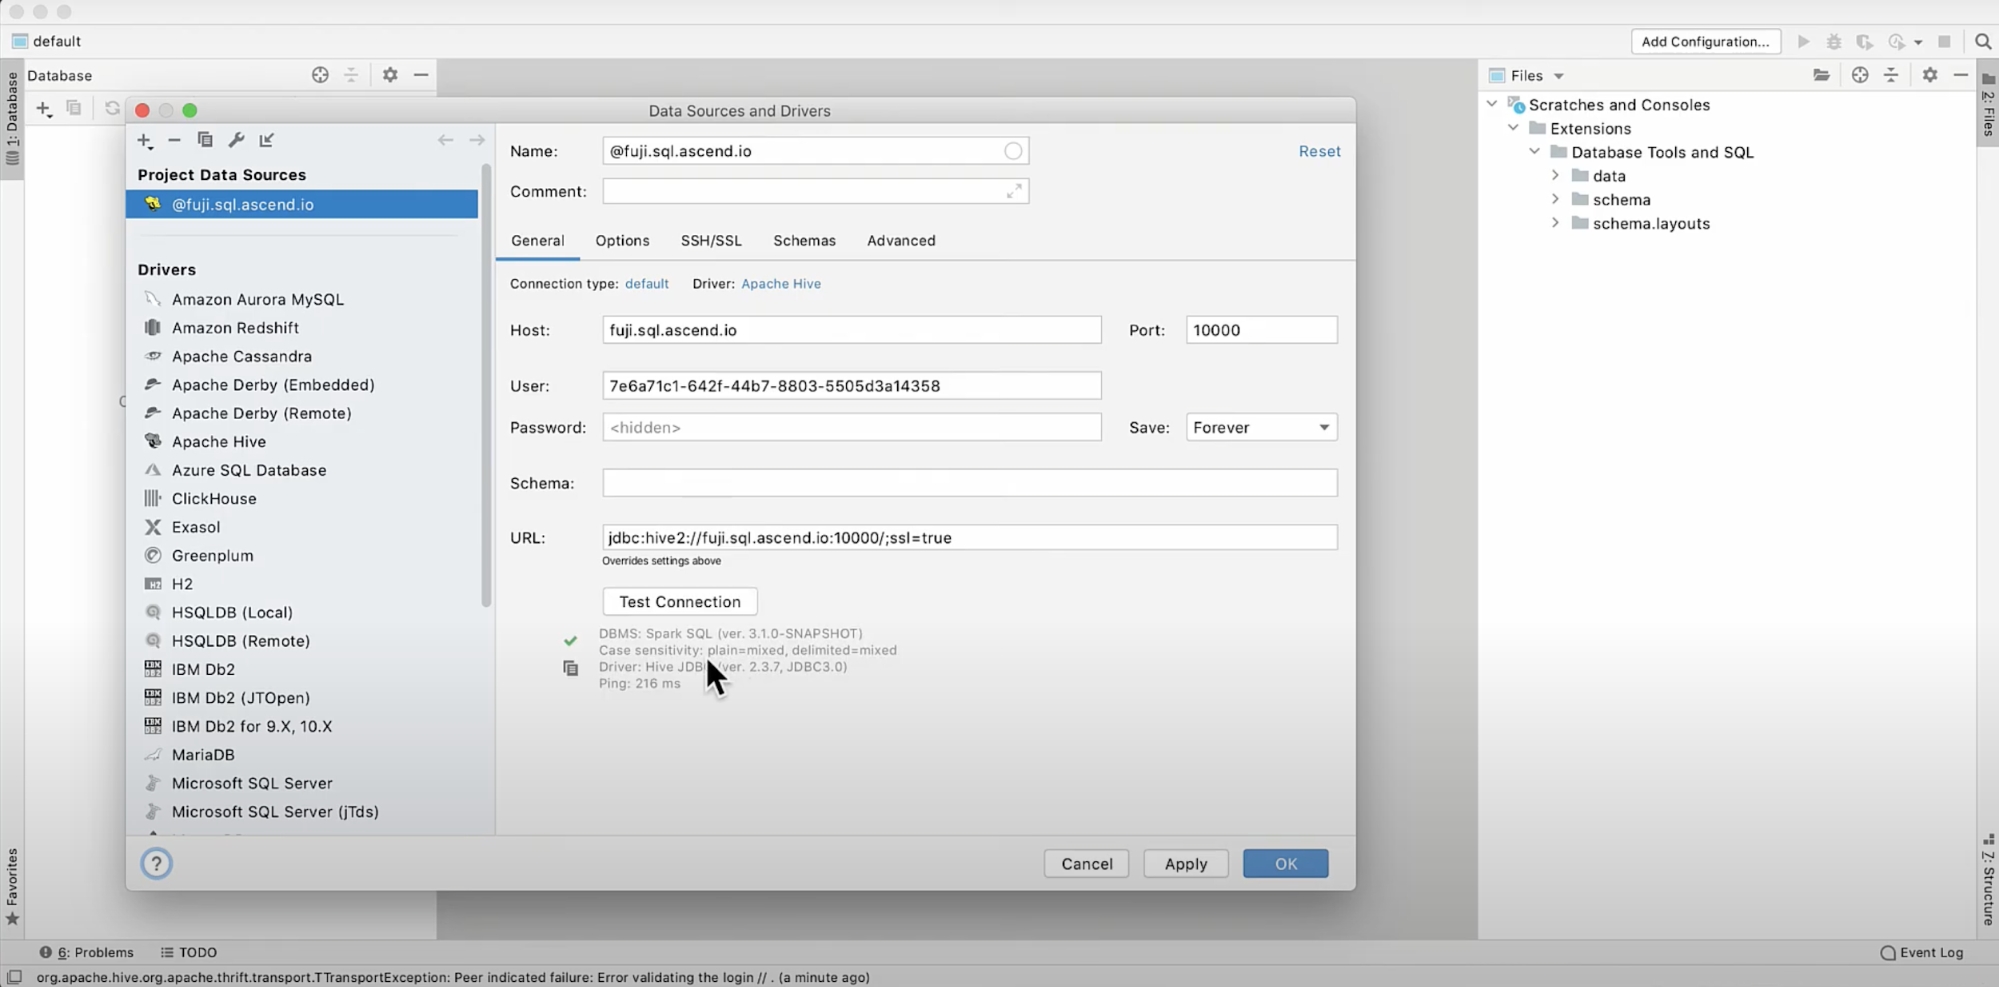Open the color circle in the Name field
Screen dimensions: 1999x987
pyautogui.click(x=1013, y=151)
